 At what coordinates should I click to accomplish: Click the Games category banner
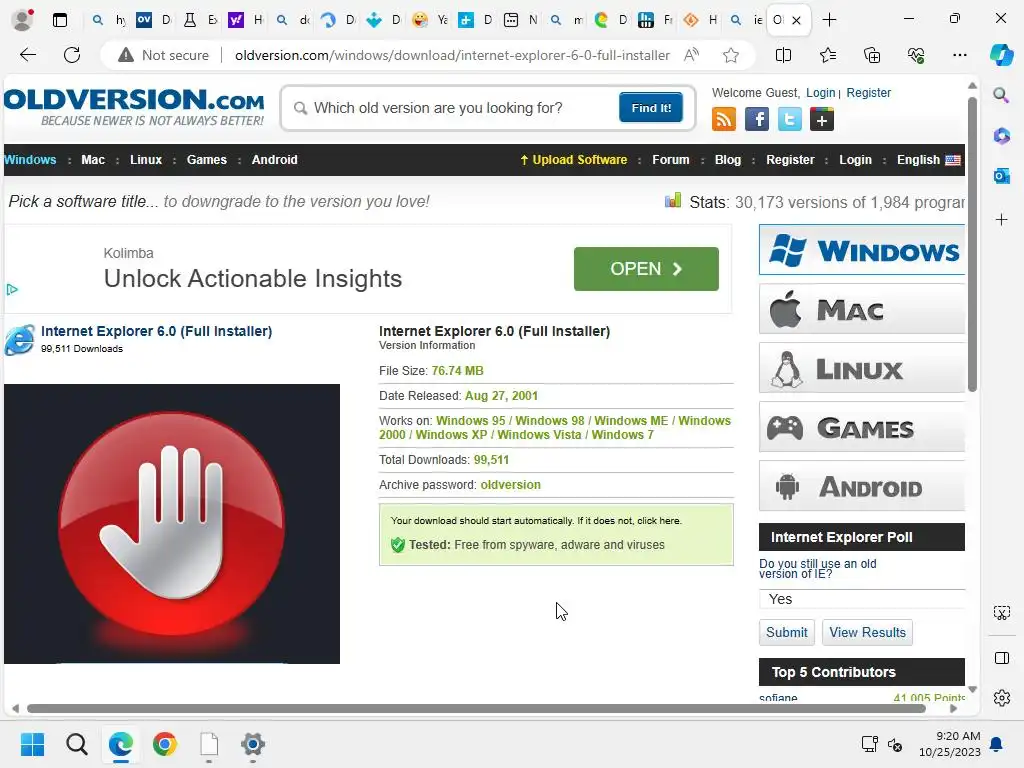861,427
